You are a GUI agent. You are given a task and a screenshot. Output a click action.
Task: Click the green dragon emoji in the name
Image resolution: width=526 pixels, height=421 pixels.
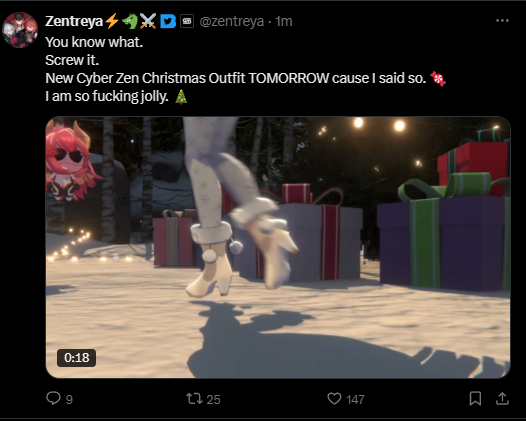[x=130, y=21]
